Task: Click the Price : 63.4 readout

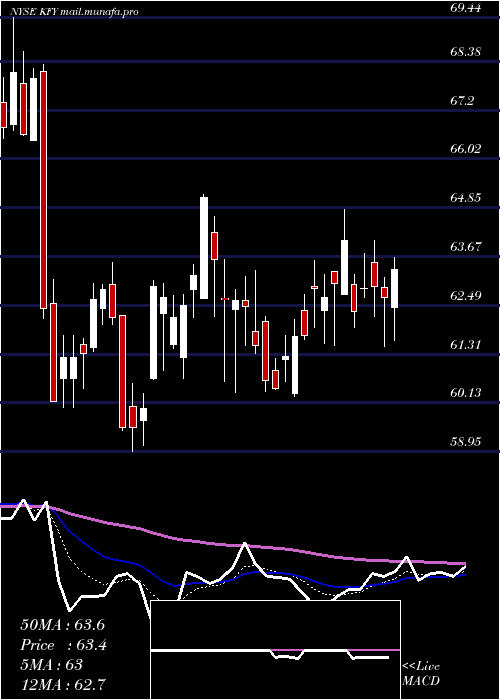Action: [x=63, y=645]
